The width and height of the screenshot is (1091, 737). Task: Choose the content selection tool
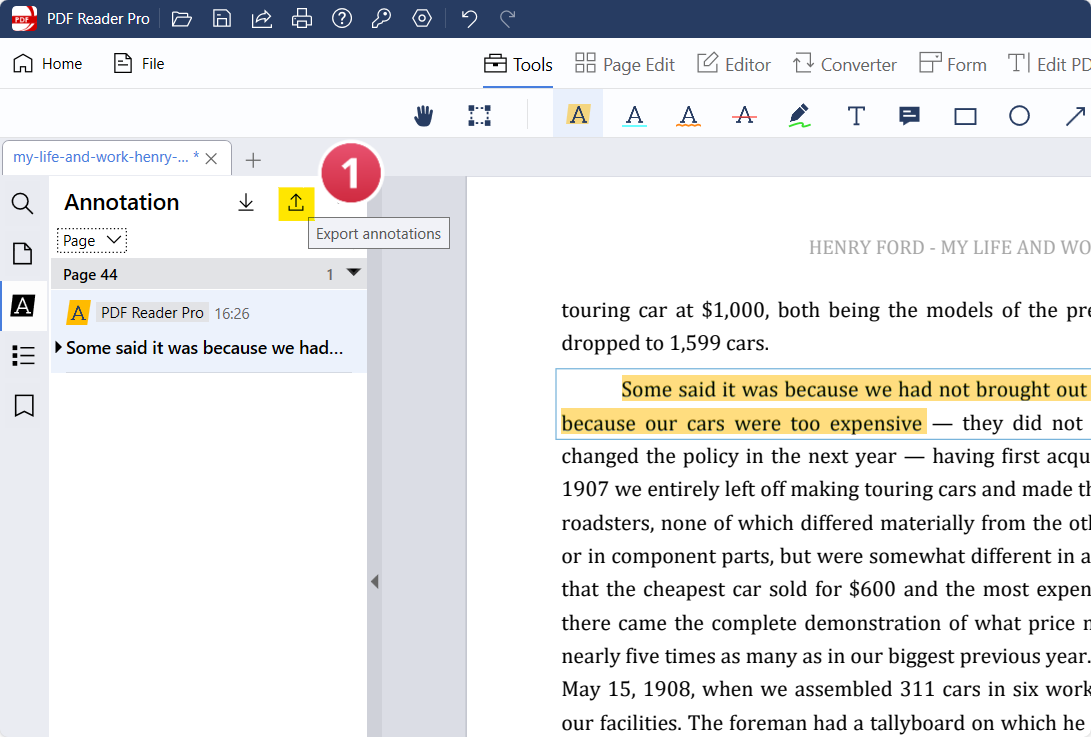[x=479, y=116]
